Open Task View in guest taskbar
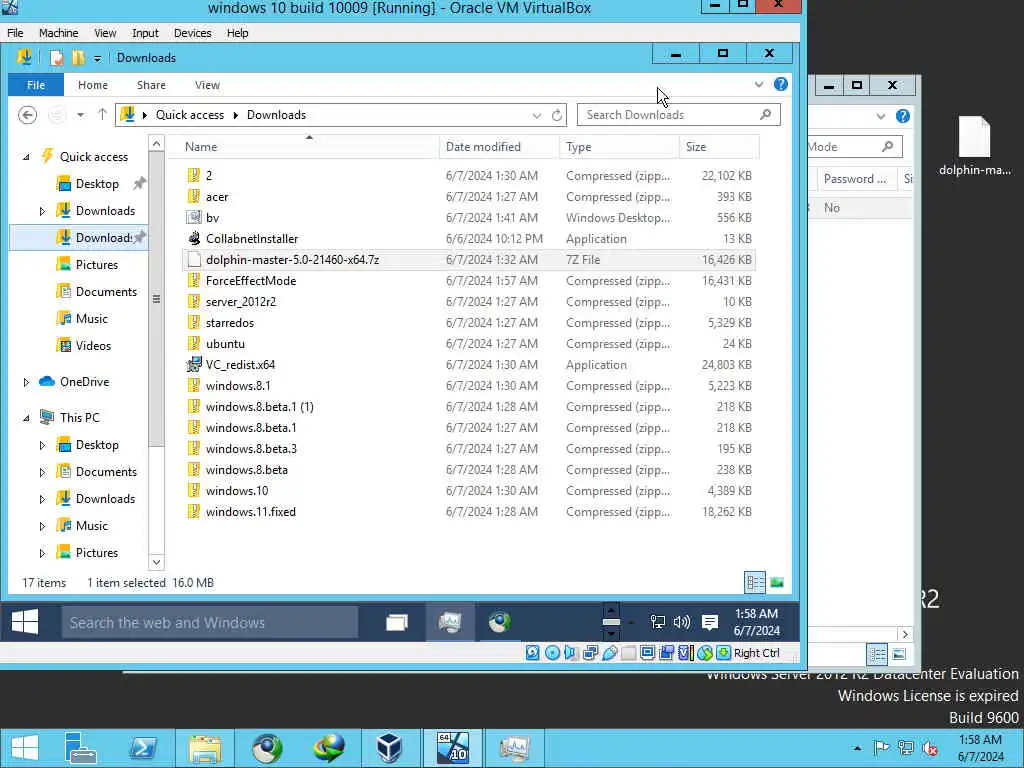The height and width of the screenshot is (768, 1024). (x=396, y=622)
